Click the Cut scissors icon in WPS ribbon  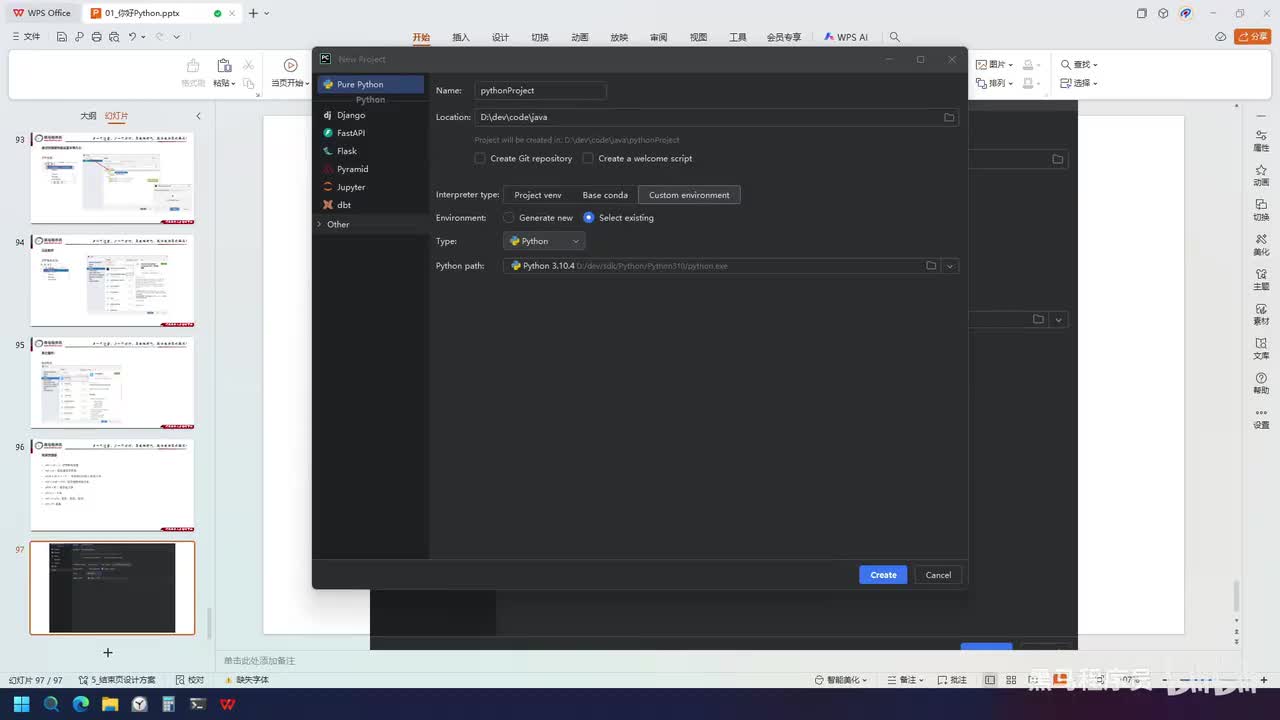pyautogui.click(x=249, y=65)
